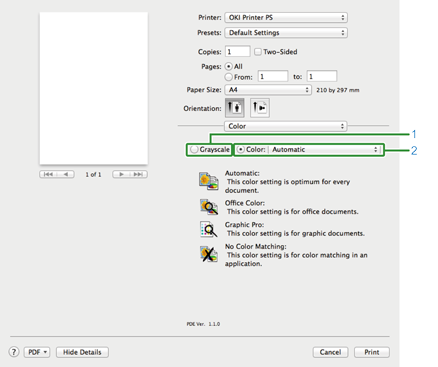Open the Color panel selector menu
The width and height of the screenshot is (438, 367).
286,126
